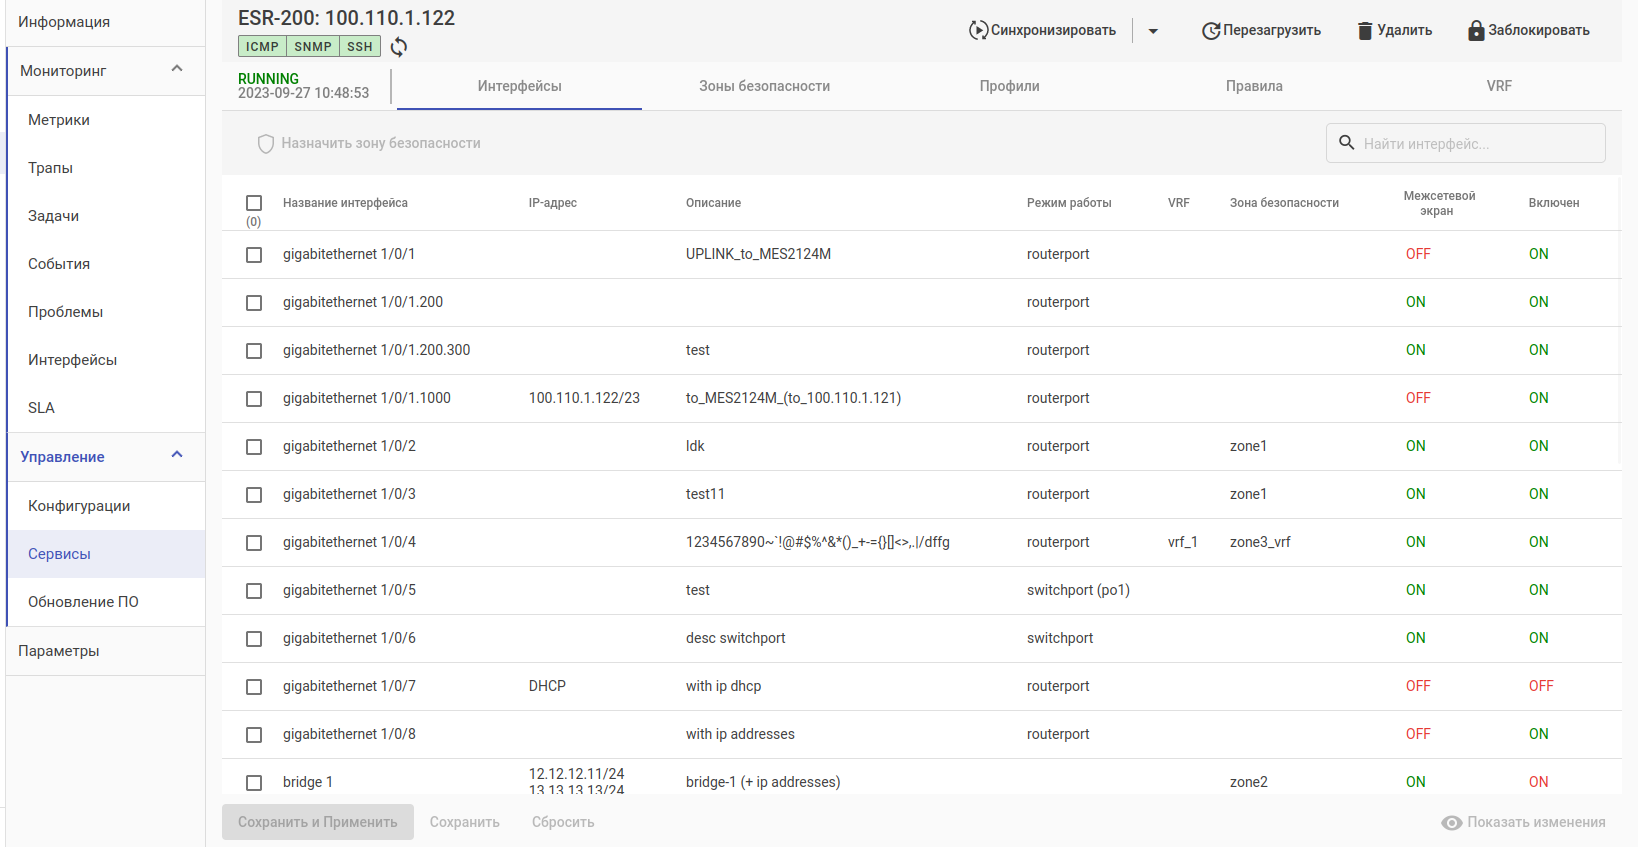Screen dimensions: 1638x847
Task: Switch to the Зоны безопасности tab
Action: [x=764, y=86]
